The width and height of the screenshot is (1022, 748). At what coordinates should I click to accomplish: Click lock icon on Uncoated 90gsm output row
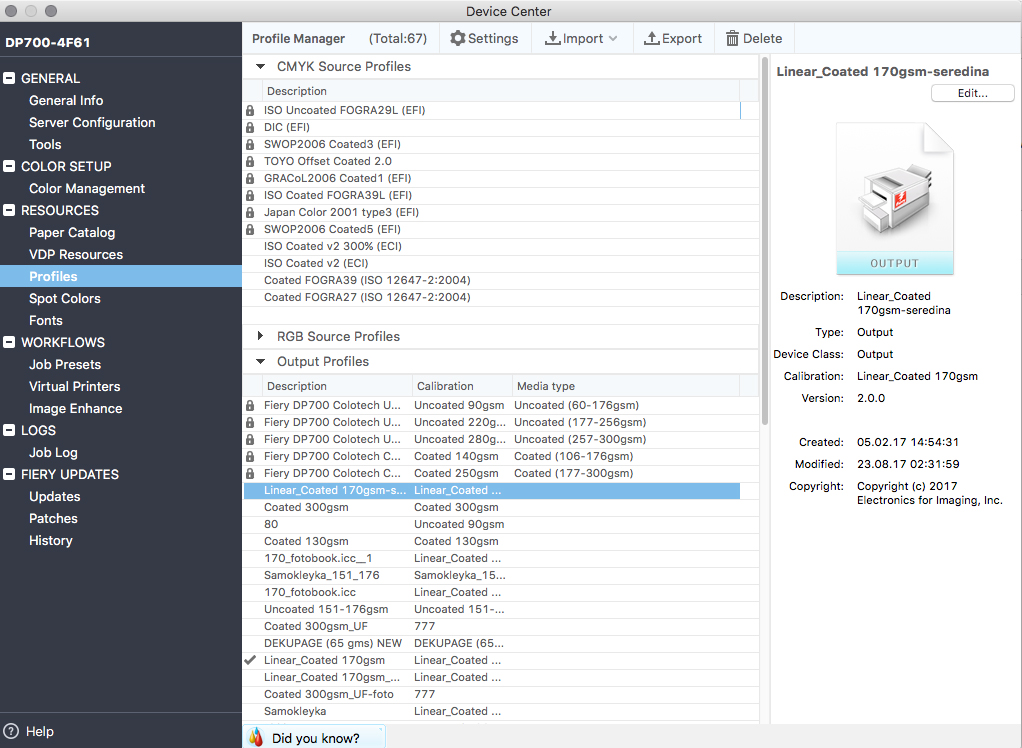[x=250, y=405]
